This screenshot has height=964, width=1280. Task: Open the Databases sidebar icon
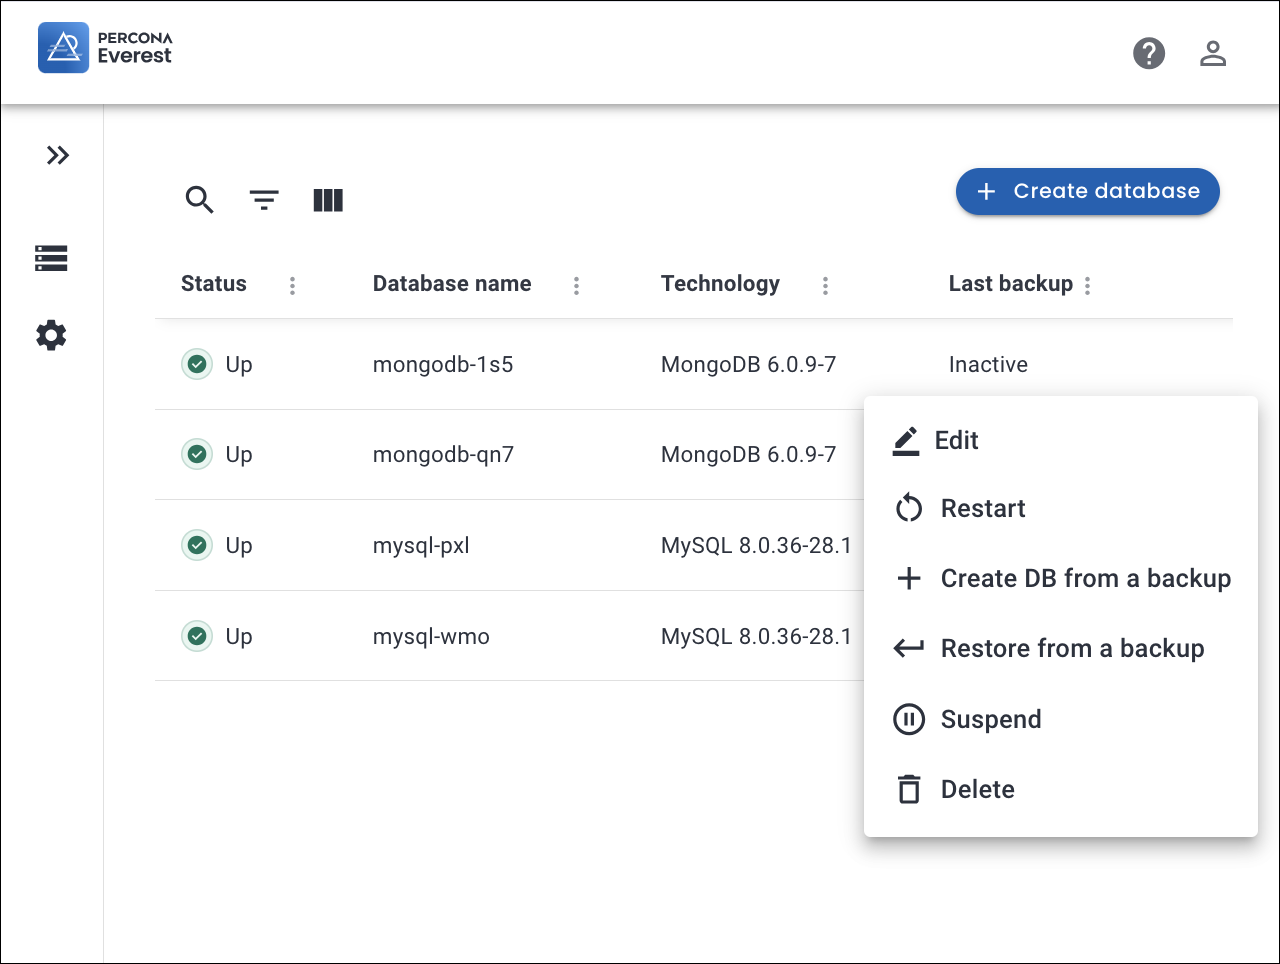pos(51,258)
